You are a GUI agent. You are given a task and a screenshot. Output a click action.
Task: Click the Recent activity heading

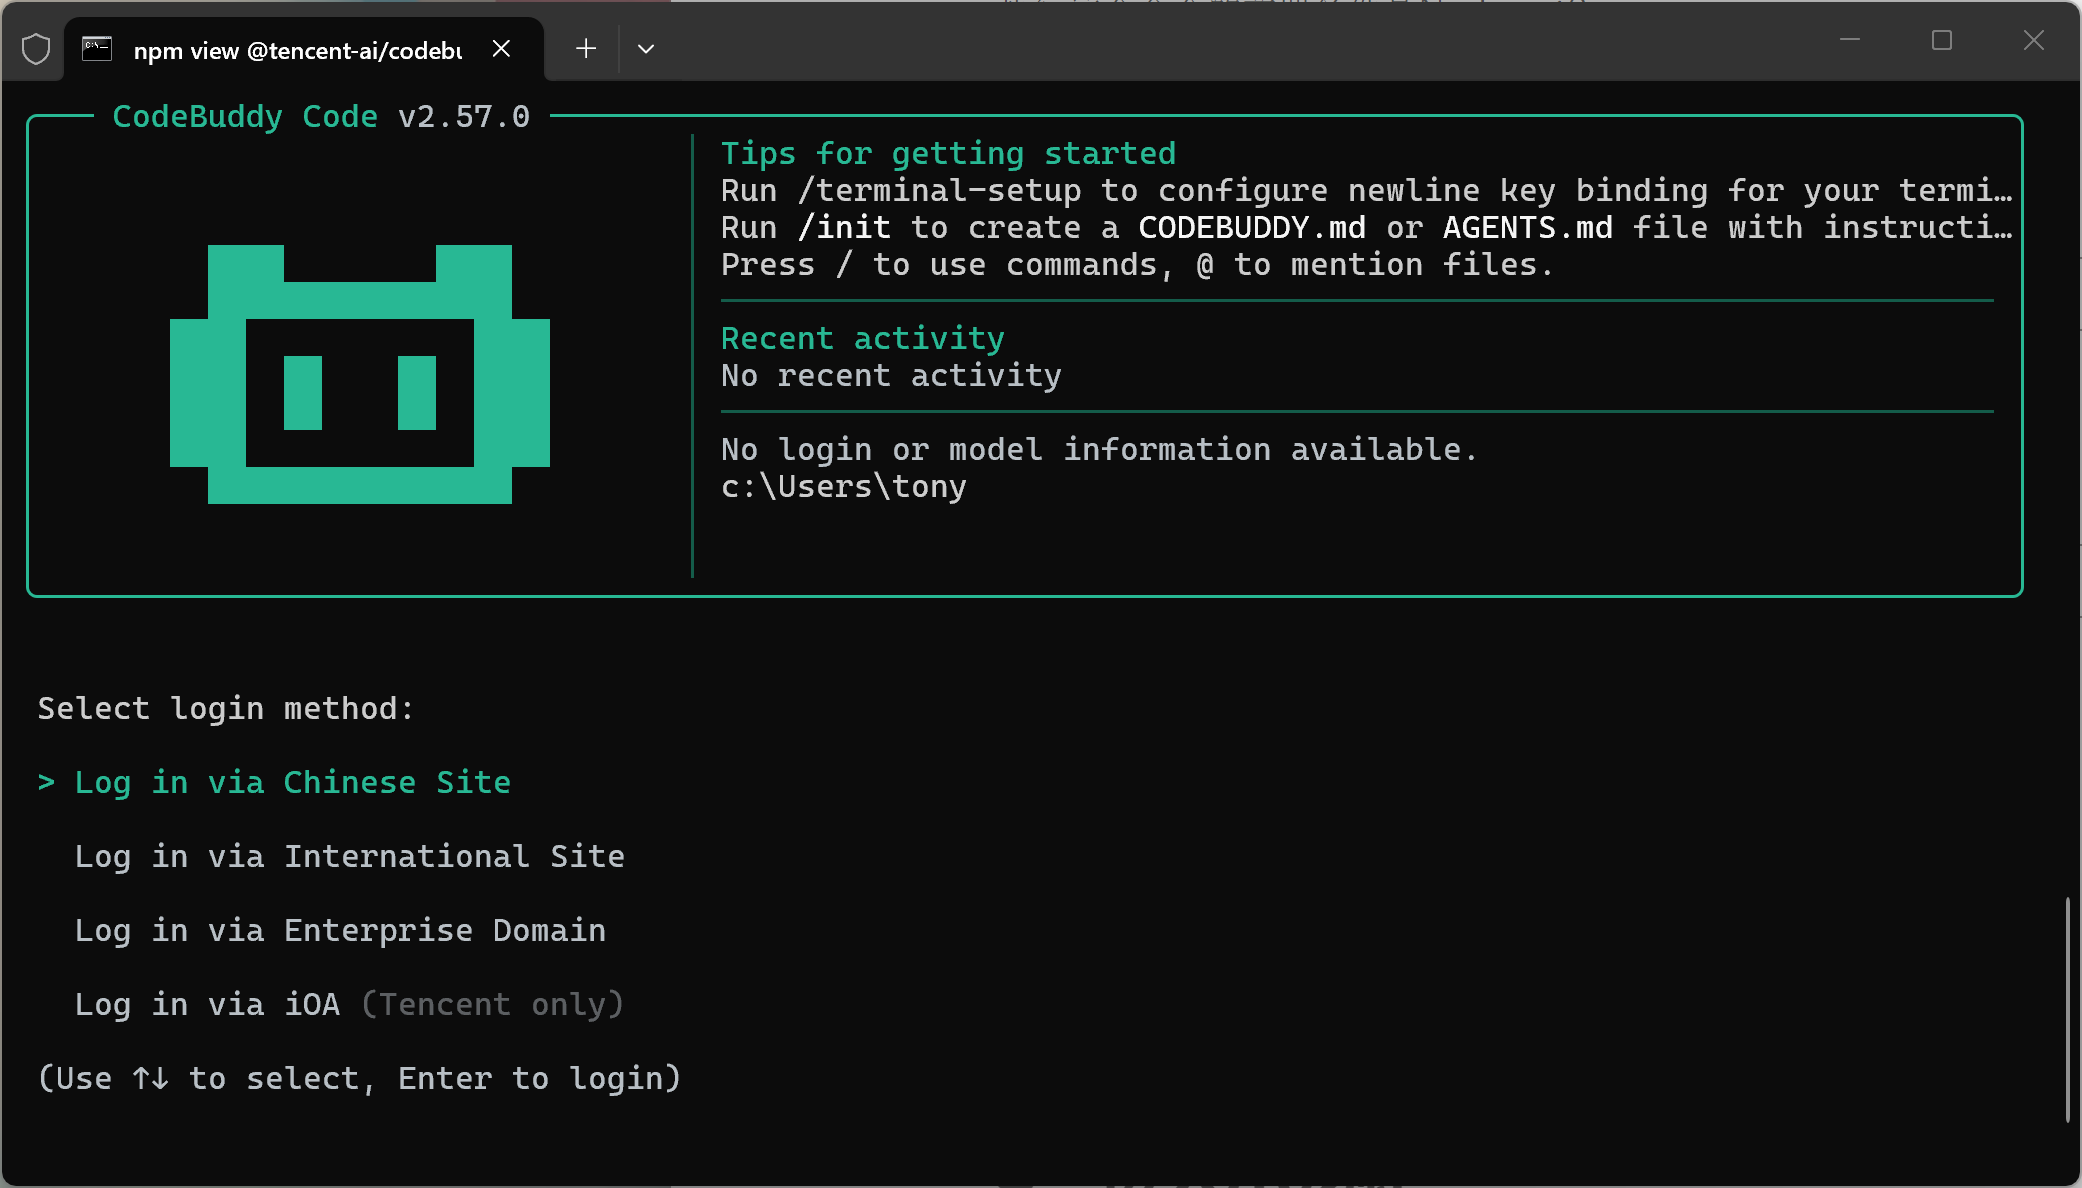[862, 338]
